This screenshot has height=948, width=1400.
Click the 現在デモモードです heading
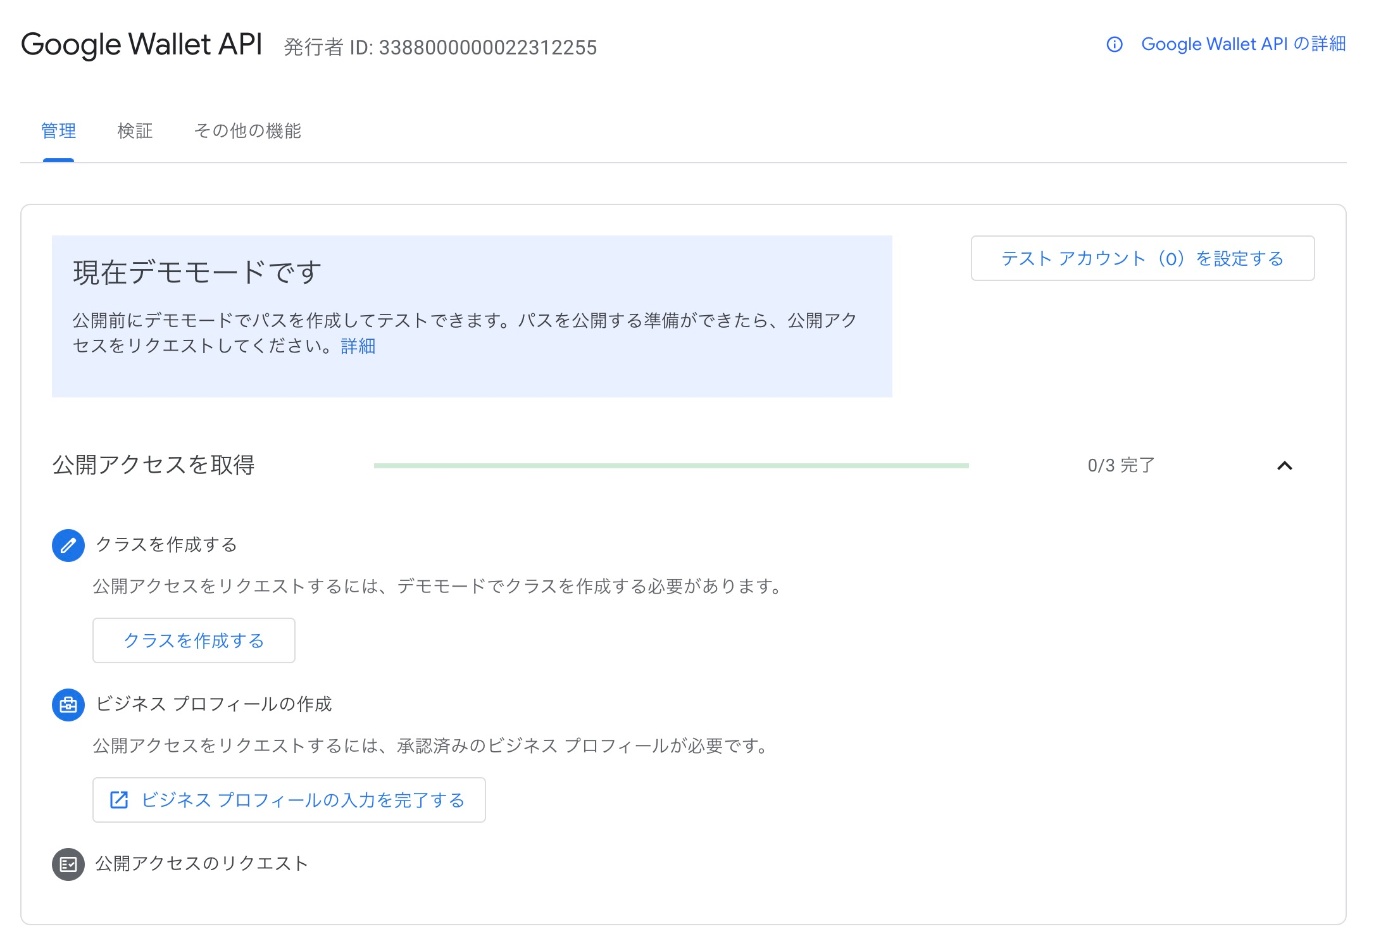coord(197,272)
